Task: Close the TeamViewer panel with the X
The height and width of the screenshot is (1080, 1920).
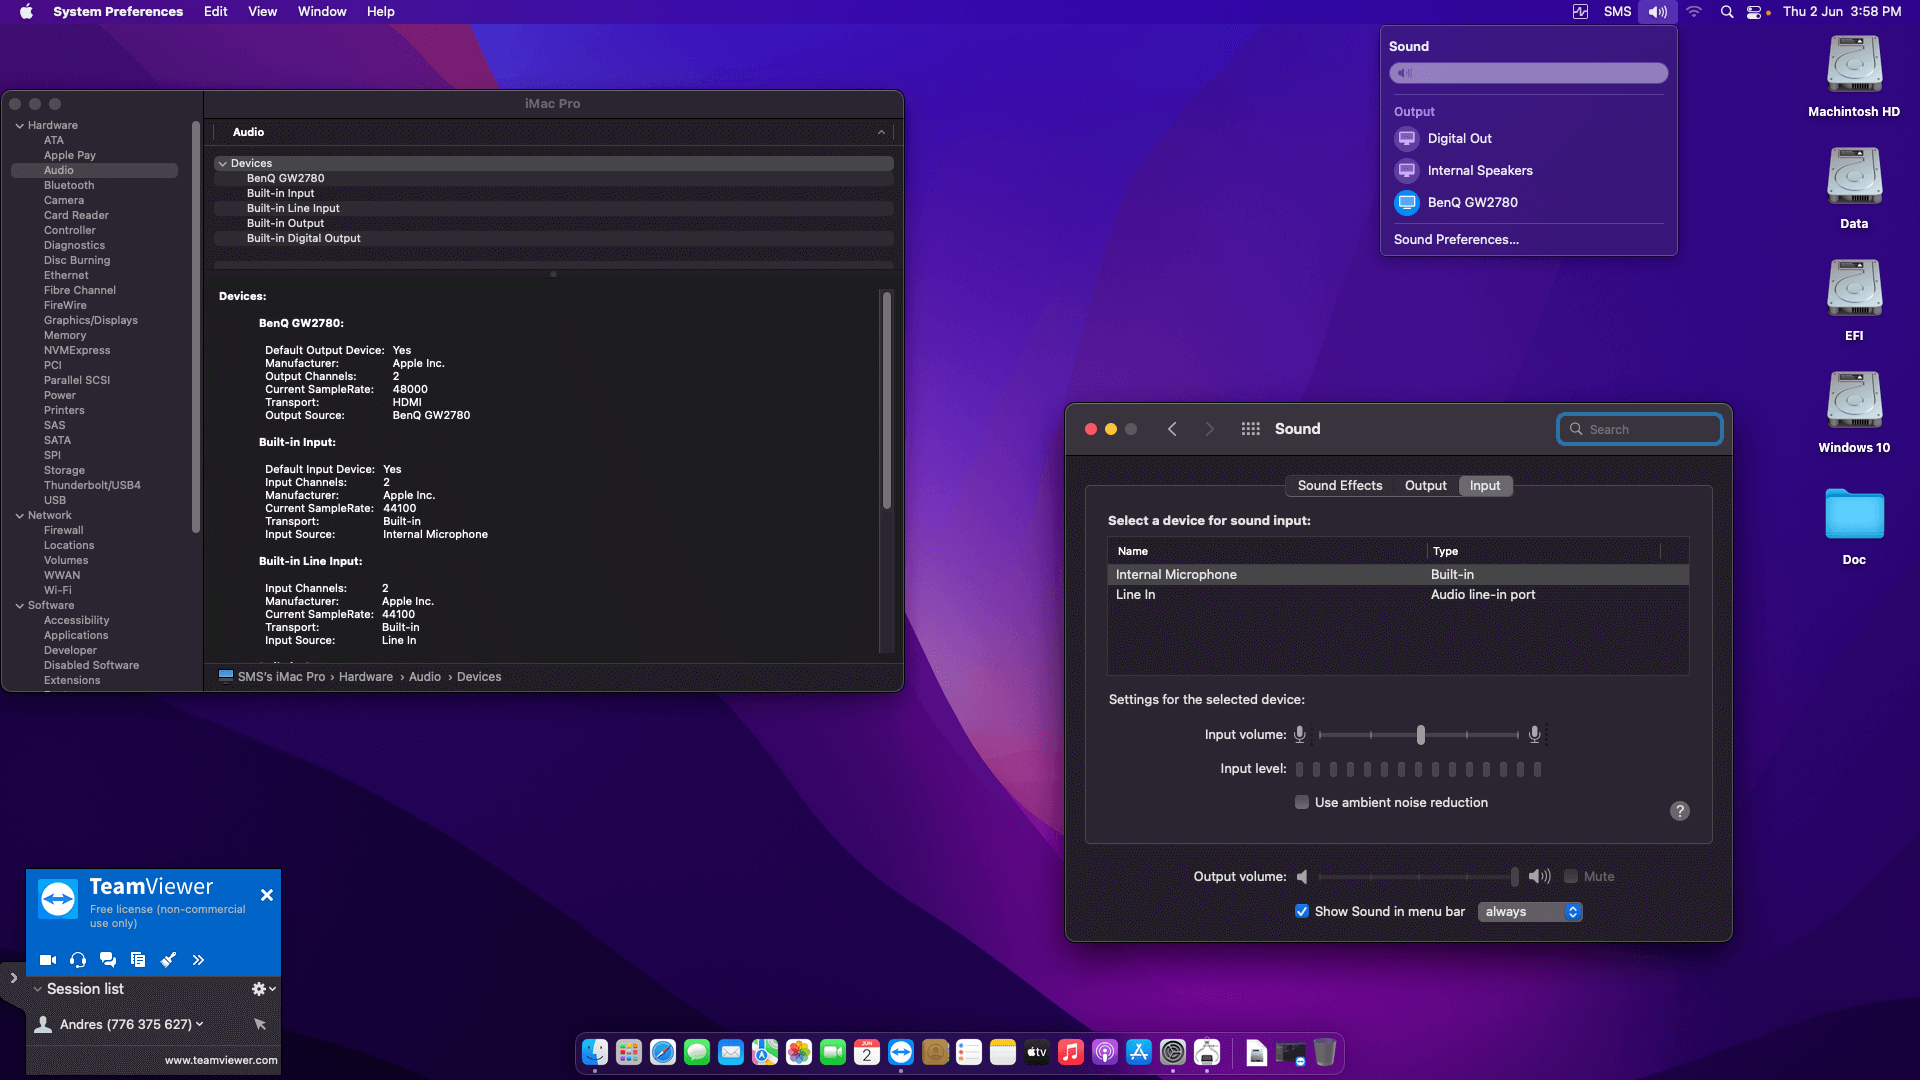Action: click(x=267, y=895)
